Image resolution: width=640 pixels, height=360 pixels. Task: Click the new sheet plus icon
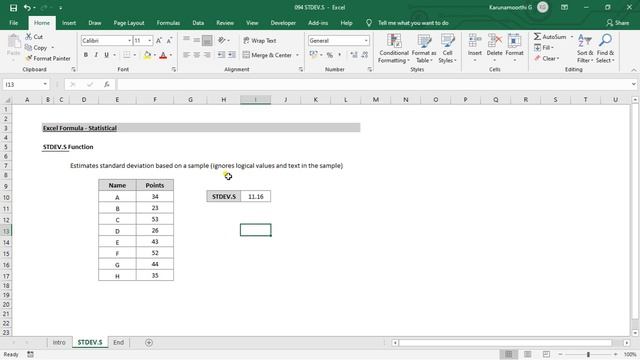pyautogui.click(x=149, y=342)
